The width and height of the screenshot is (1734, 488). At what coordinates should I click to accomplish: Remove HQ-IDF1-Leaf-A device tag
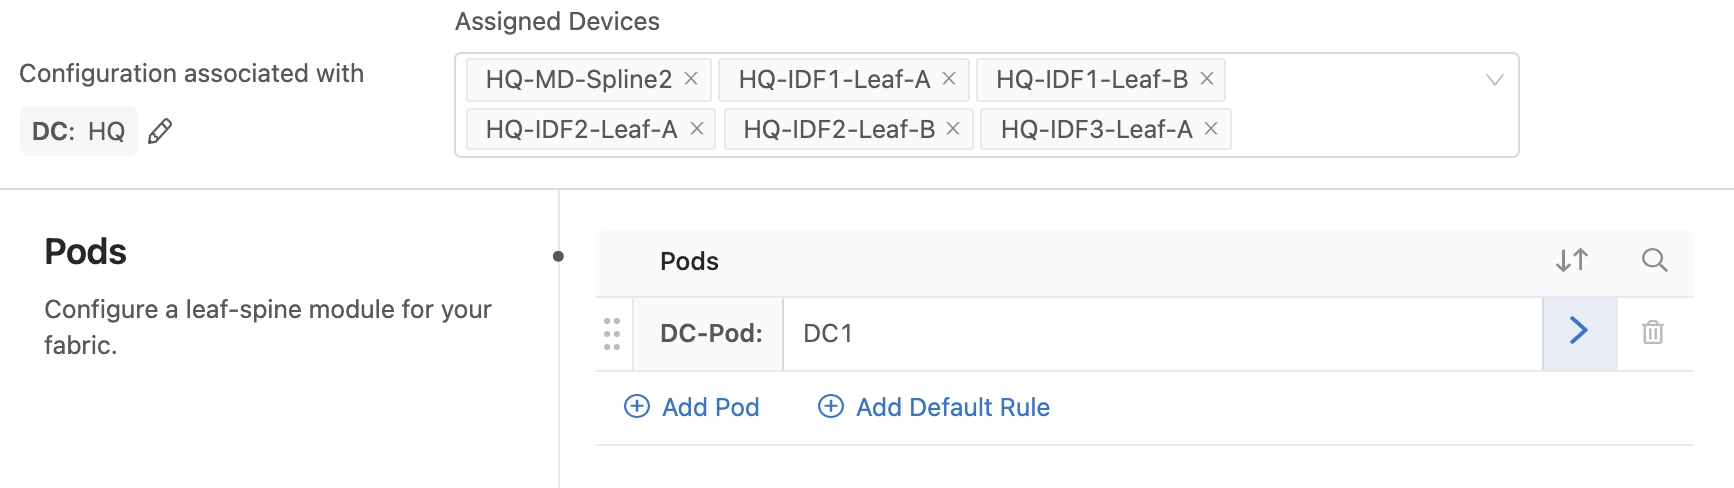click(949, 78)
